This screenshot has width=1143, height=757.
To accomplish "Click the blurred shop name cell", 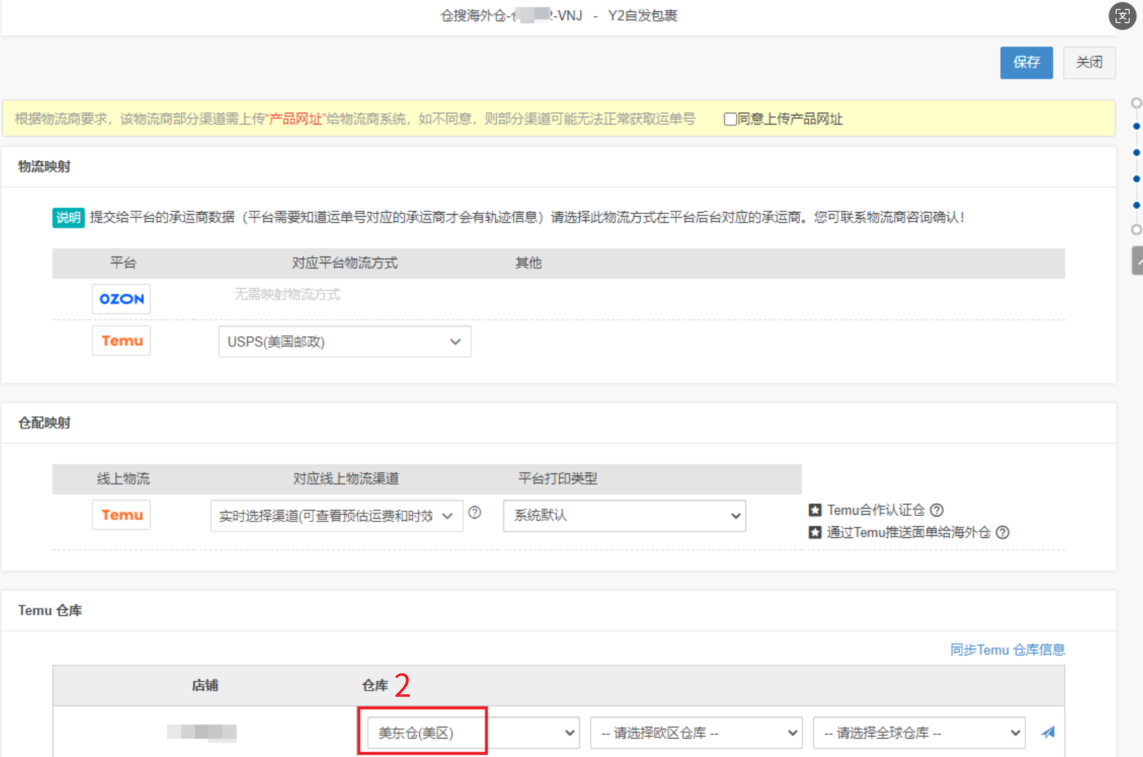I will (202, 732).
